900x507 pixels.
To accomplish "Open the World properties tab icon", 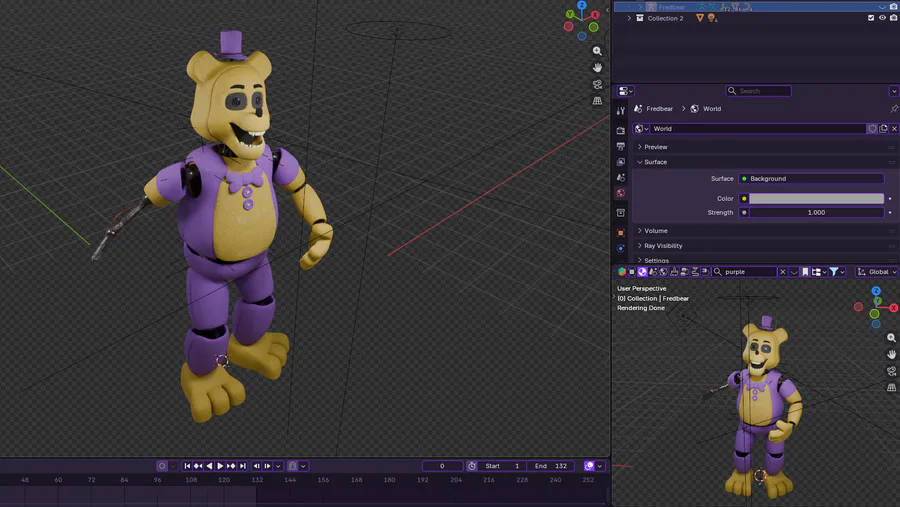I will click(620, 193).
